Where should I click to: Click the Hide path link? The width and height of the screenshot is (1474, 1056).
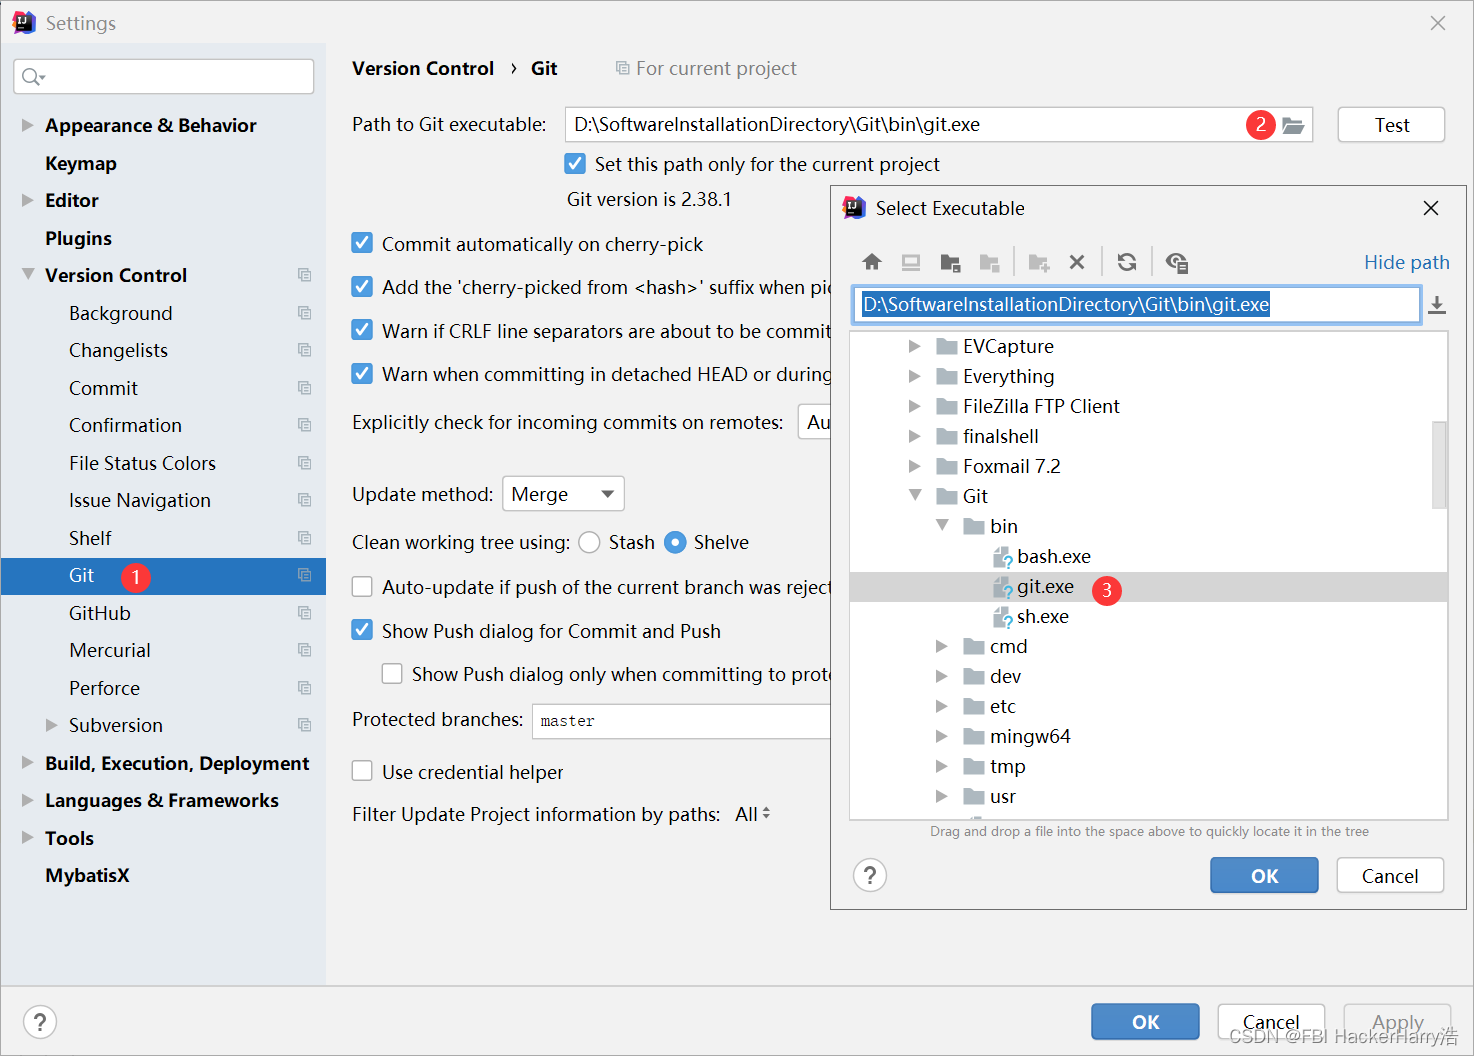pyautogui.click(x=1406, y=262)
